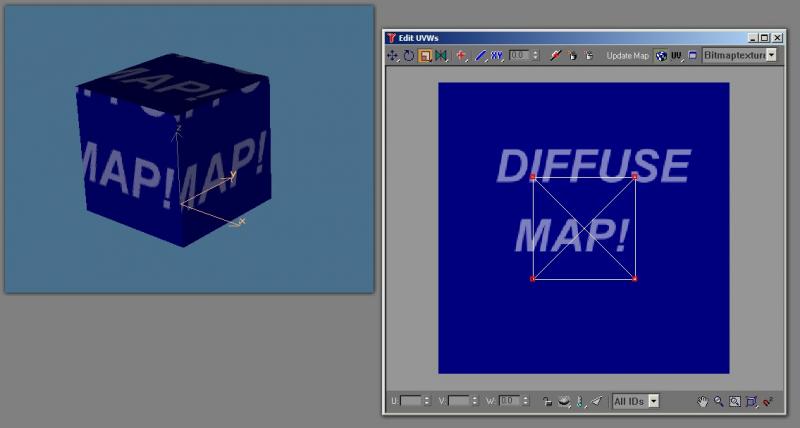Select the Move tool in Edit UVWs
Screen dimensions: 800x428
click(392, 56)
